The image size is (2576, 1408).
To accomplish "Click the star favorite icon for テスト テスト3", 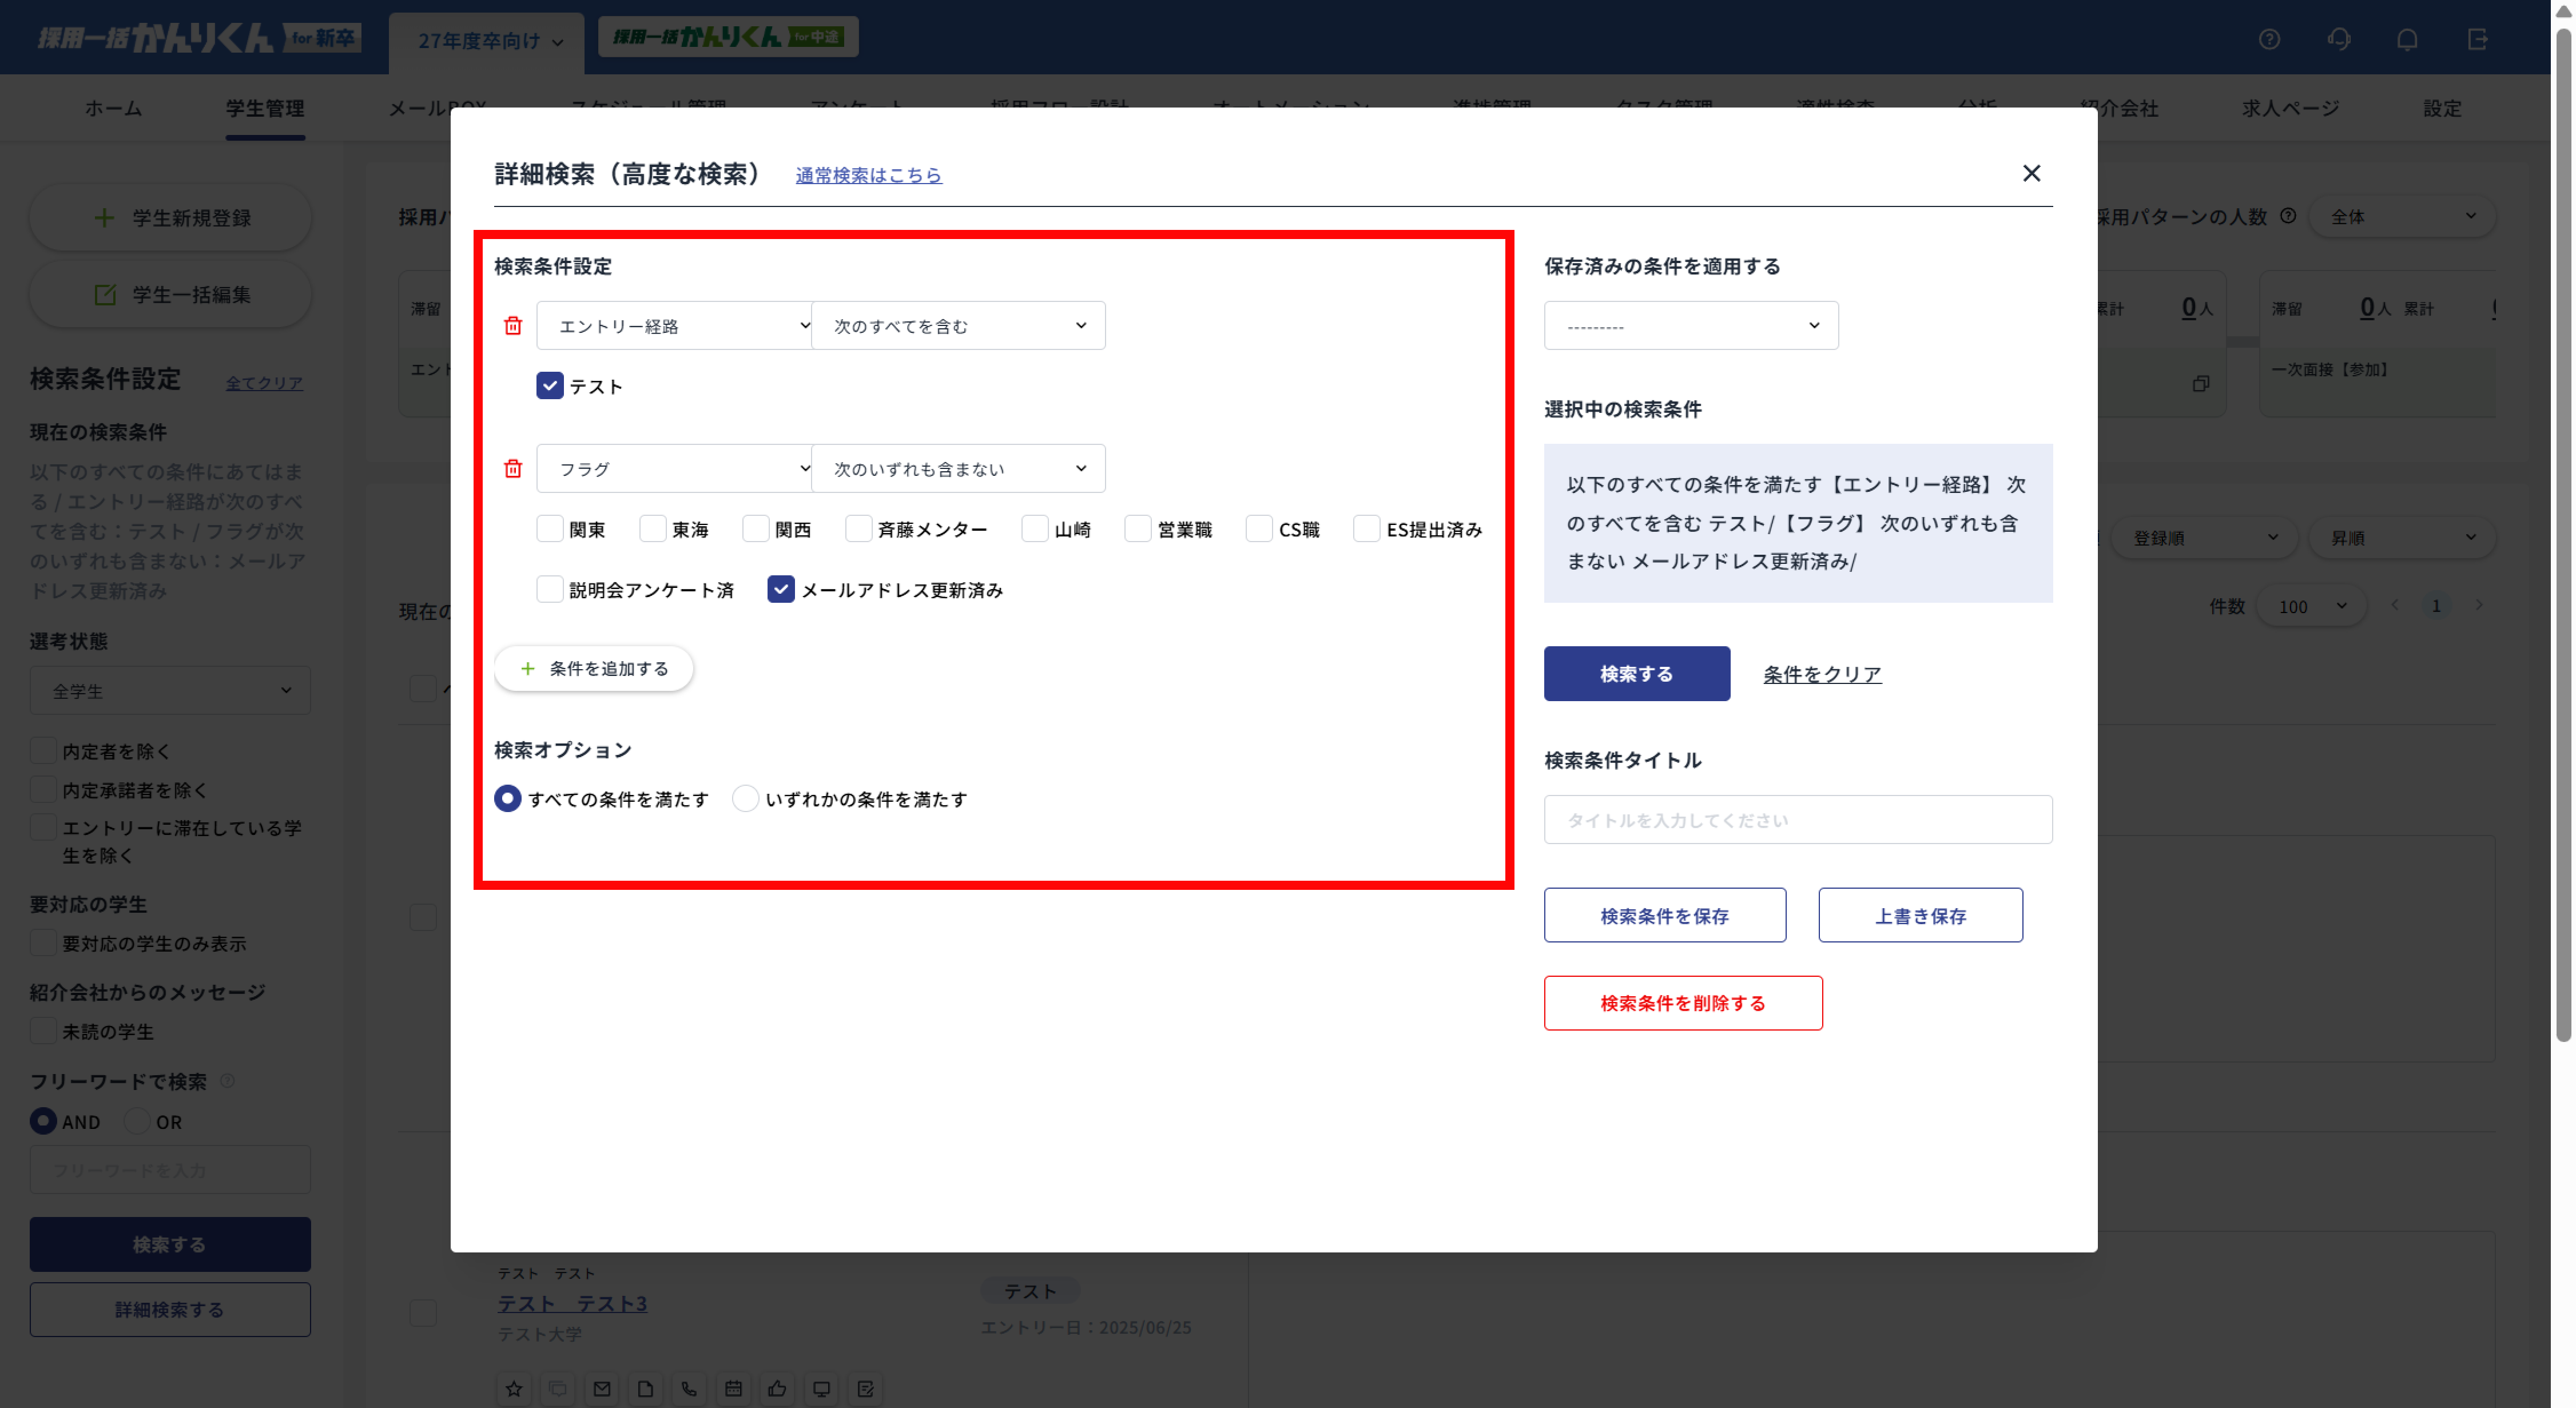I will coord(514,1389).
